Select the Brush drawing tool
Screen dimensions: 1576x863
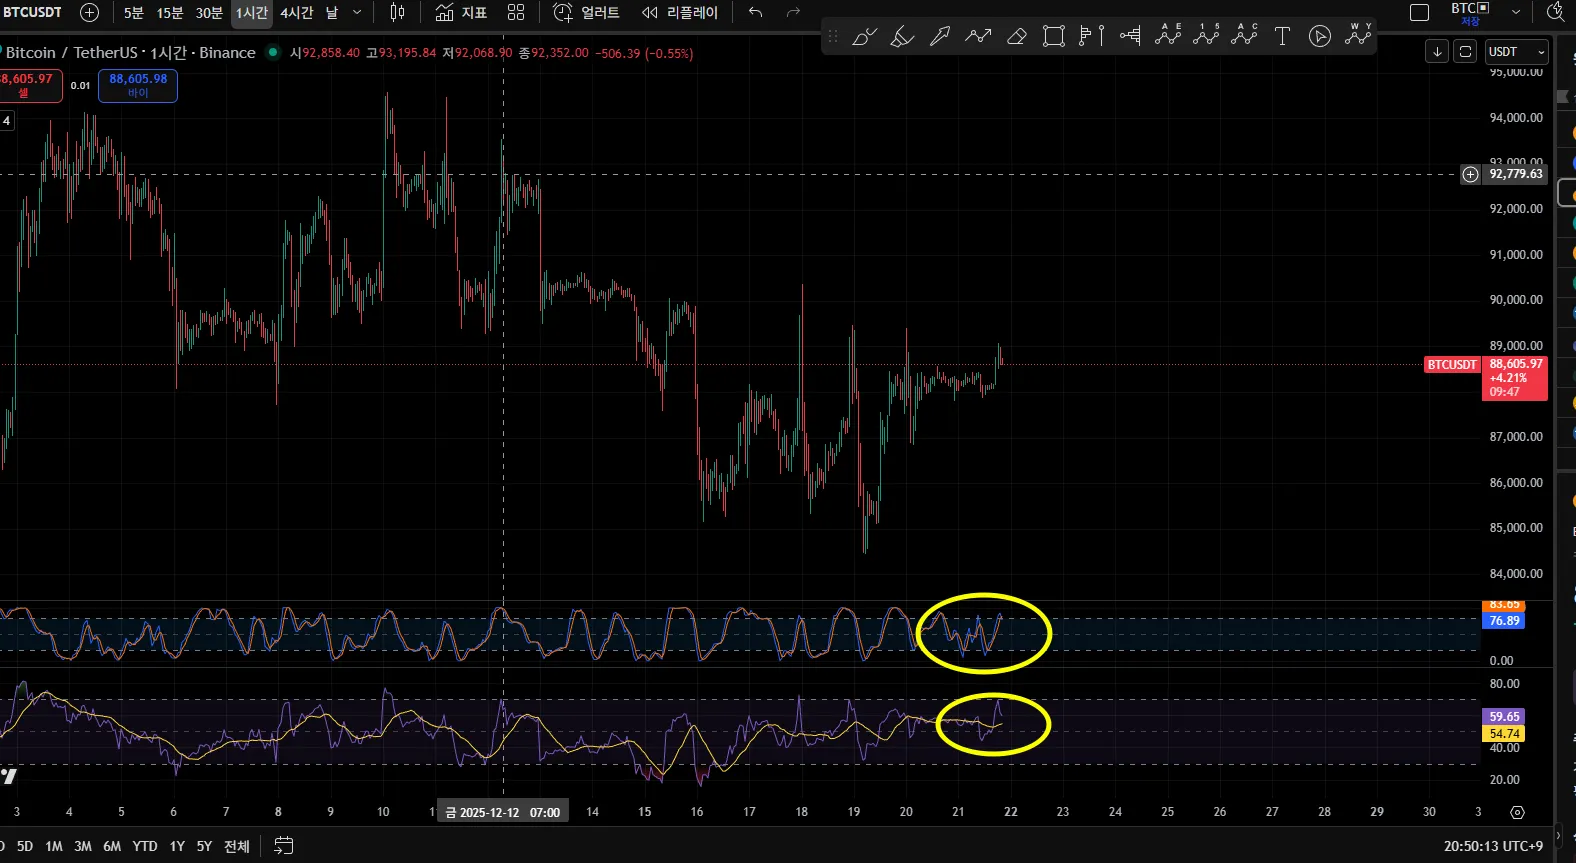point(864,37)
